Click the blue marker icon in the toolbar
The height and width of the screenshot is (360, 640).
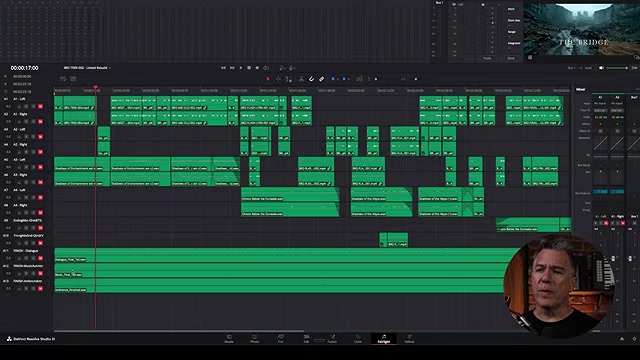[x=344, y=79]
